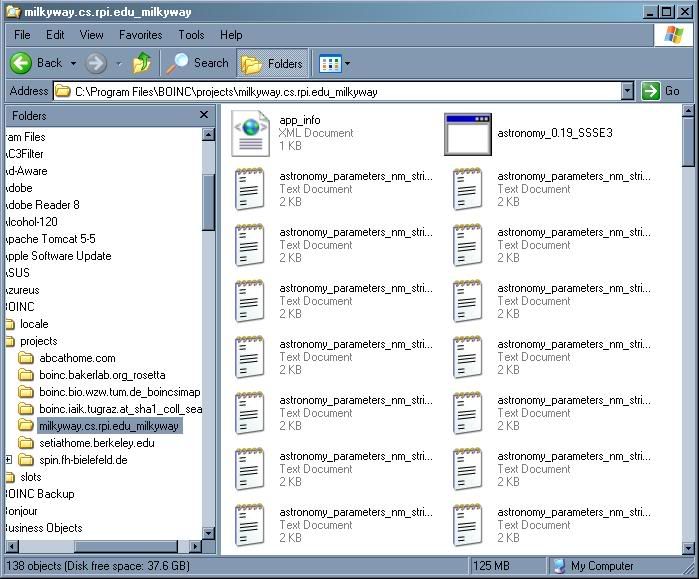Select the first left-column astronomy_parameters text file icon
Image resolution: width=699 pixels, height=579 pixels.
(x=250, y=189)
